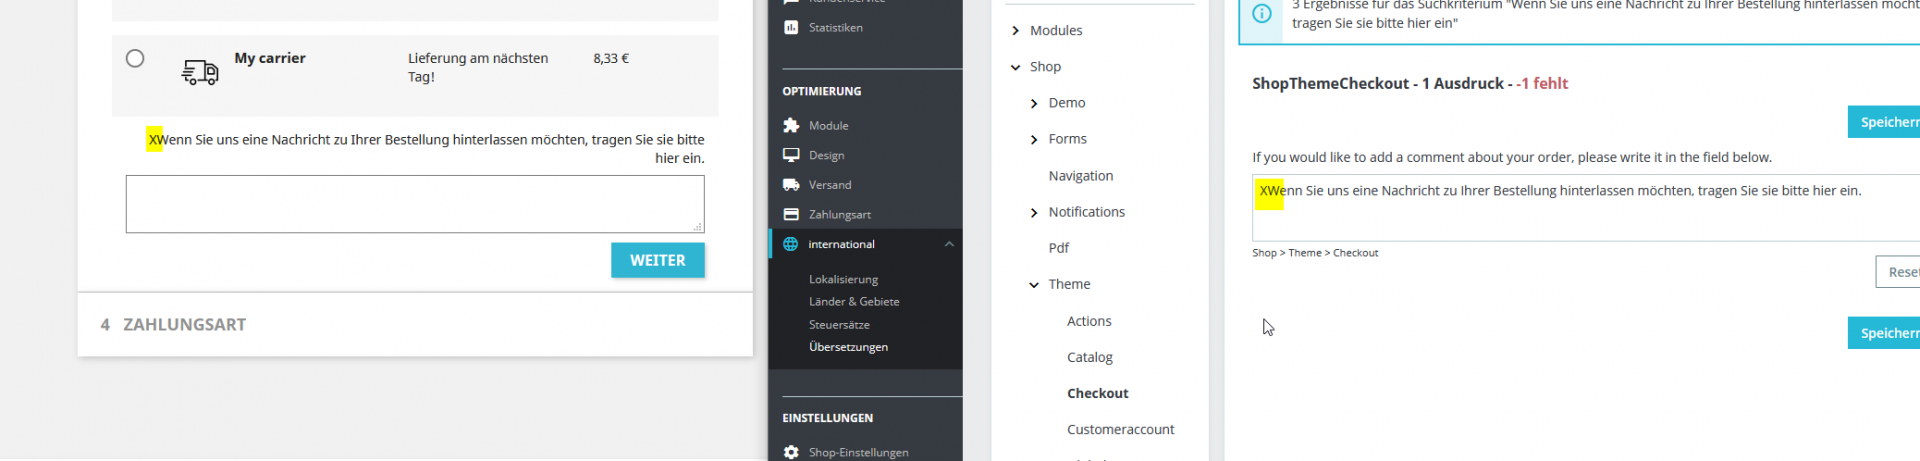Image resolution: width=1920 pixels, height=461 pixels.
Task: Expand the Modules tree node
Action: tap(1016, 31)
